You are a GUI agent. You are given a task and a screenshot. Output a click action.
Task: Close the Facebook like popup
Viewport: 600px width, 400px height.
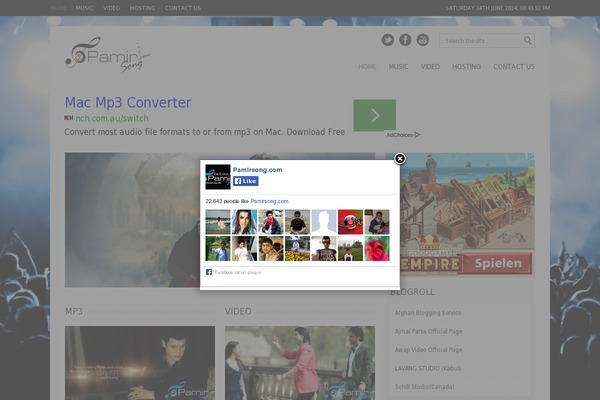tap(400, 158)
